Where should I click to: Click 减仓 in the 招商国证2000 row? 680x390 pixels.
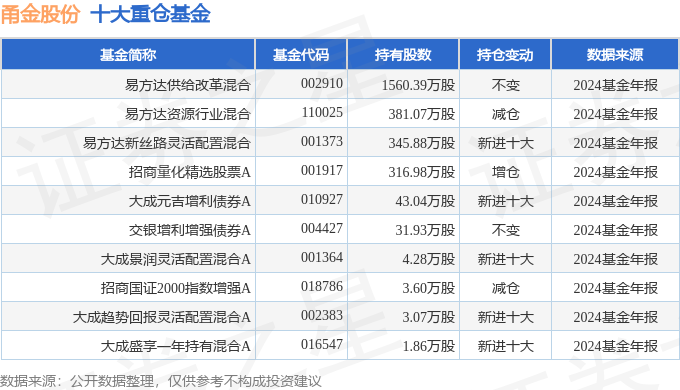click(505, 288)
